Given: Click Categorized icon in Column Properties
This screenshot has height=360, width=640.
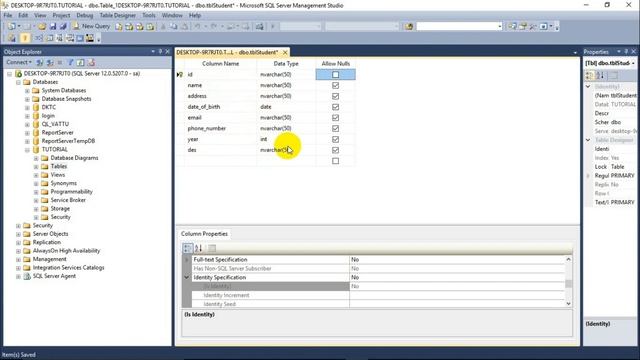Looking at the screenshot, I should click(187, 248).
